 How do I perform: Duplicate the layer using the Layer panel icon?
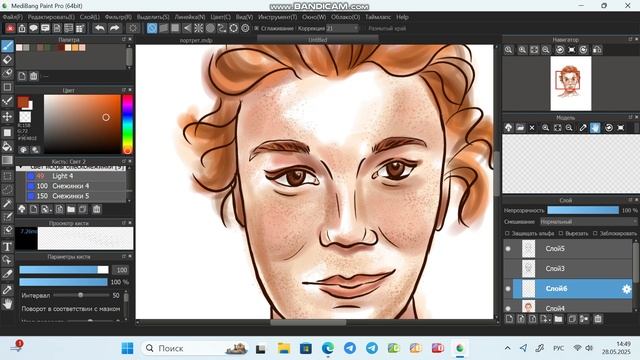(x=572, y=319)
